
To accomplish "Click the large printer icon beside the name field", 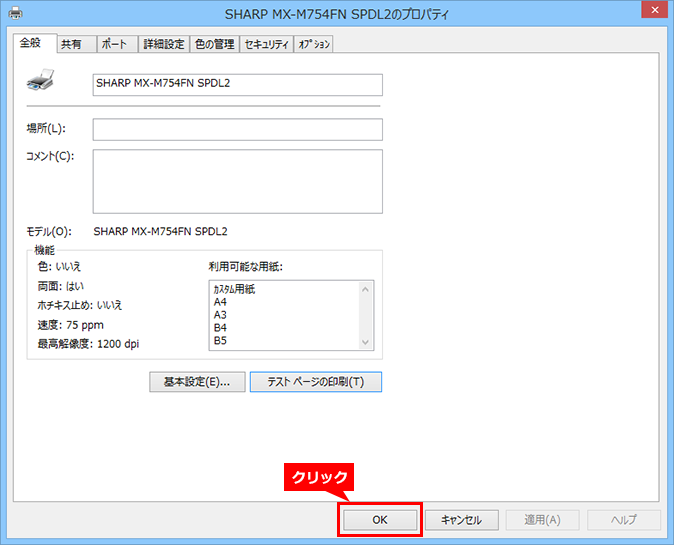I will [x=40, y=80].
